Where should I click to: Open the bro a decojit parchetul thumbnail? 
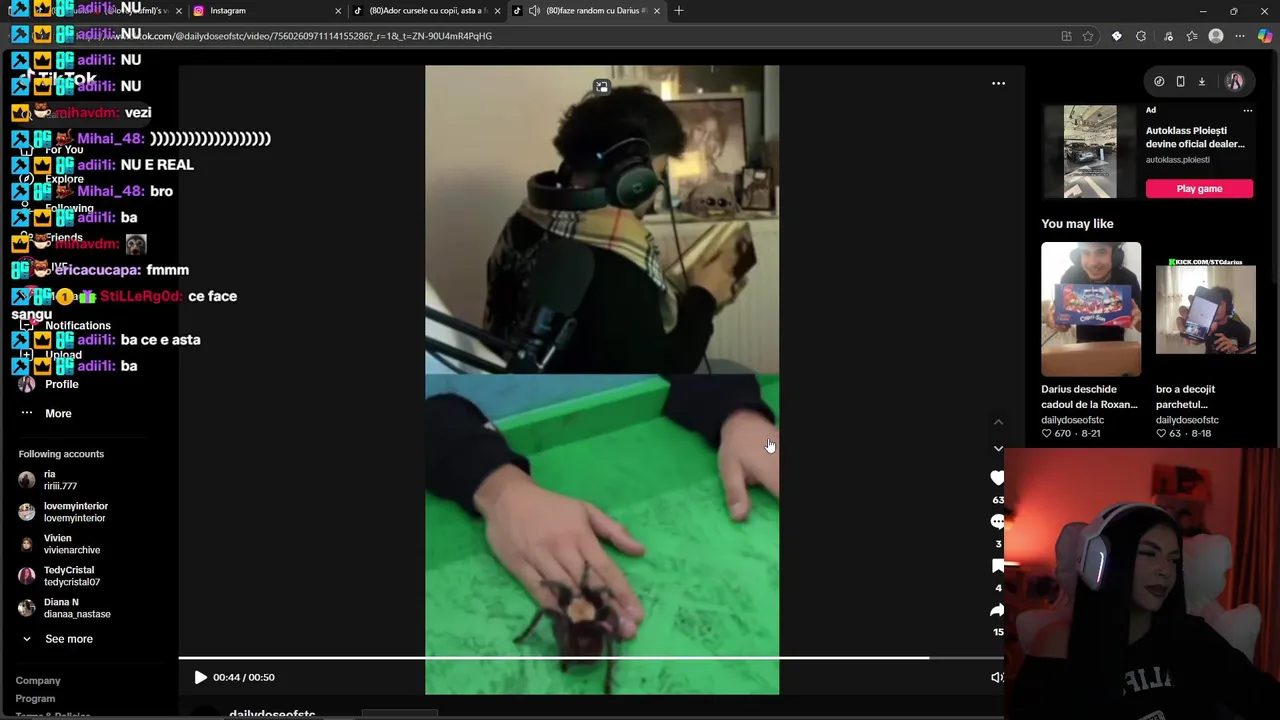(x=1205, y=309)
